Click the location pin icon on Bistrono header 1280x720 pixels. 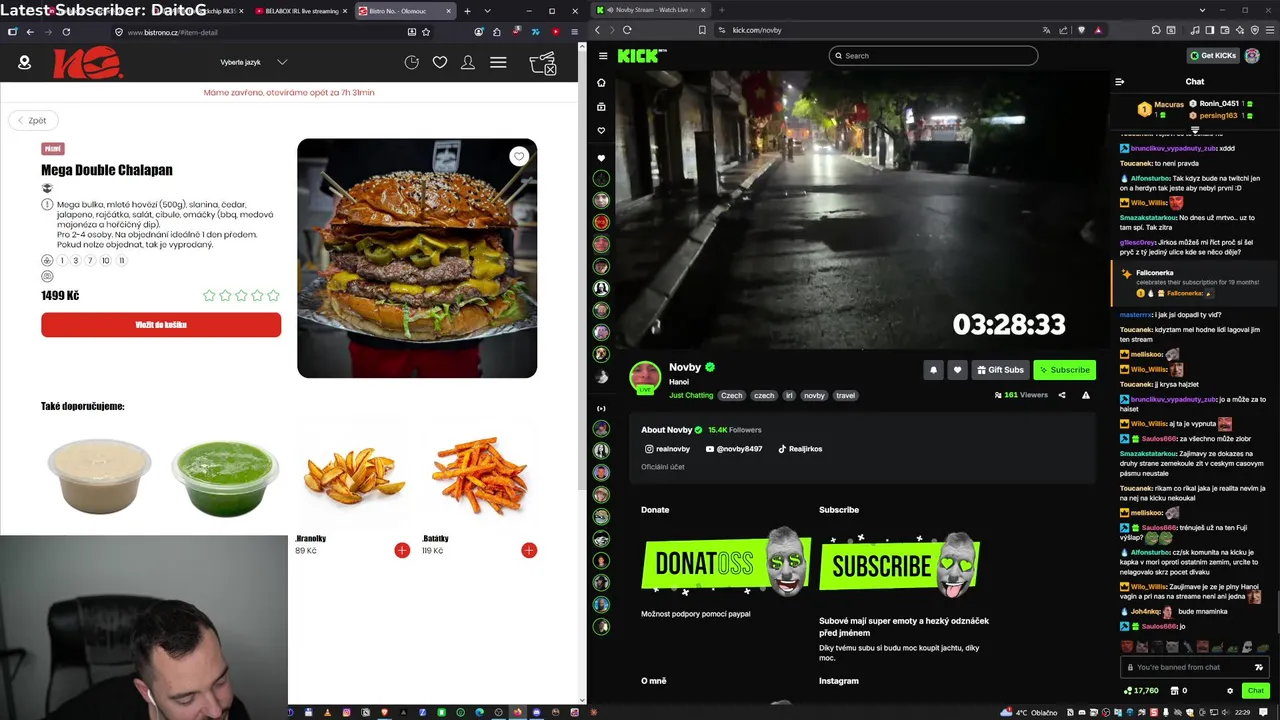pos(25,62)
